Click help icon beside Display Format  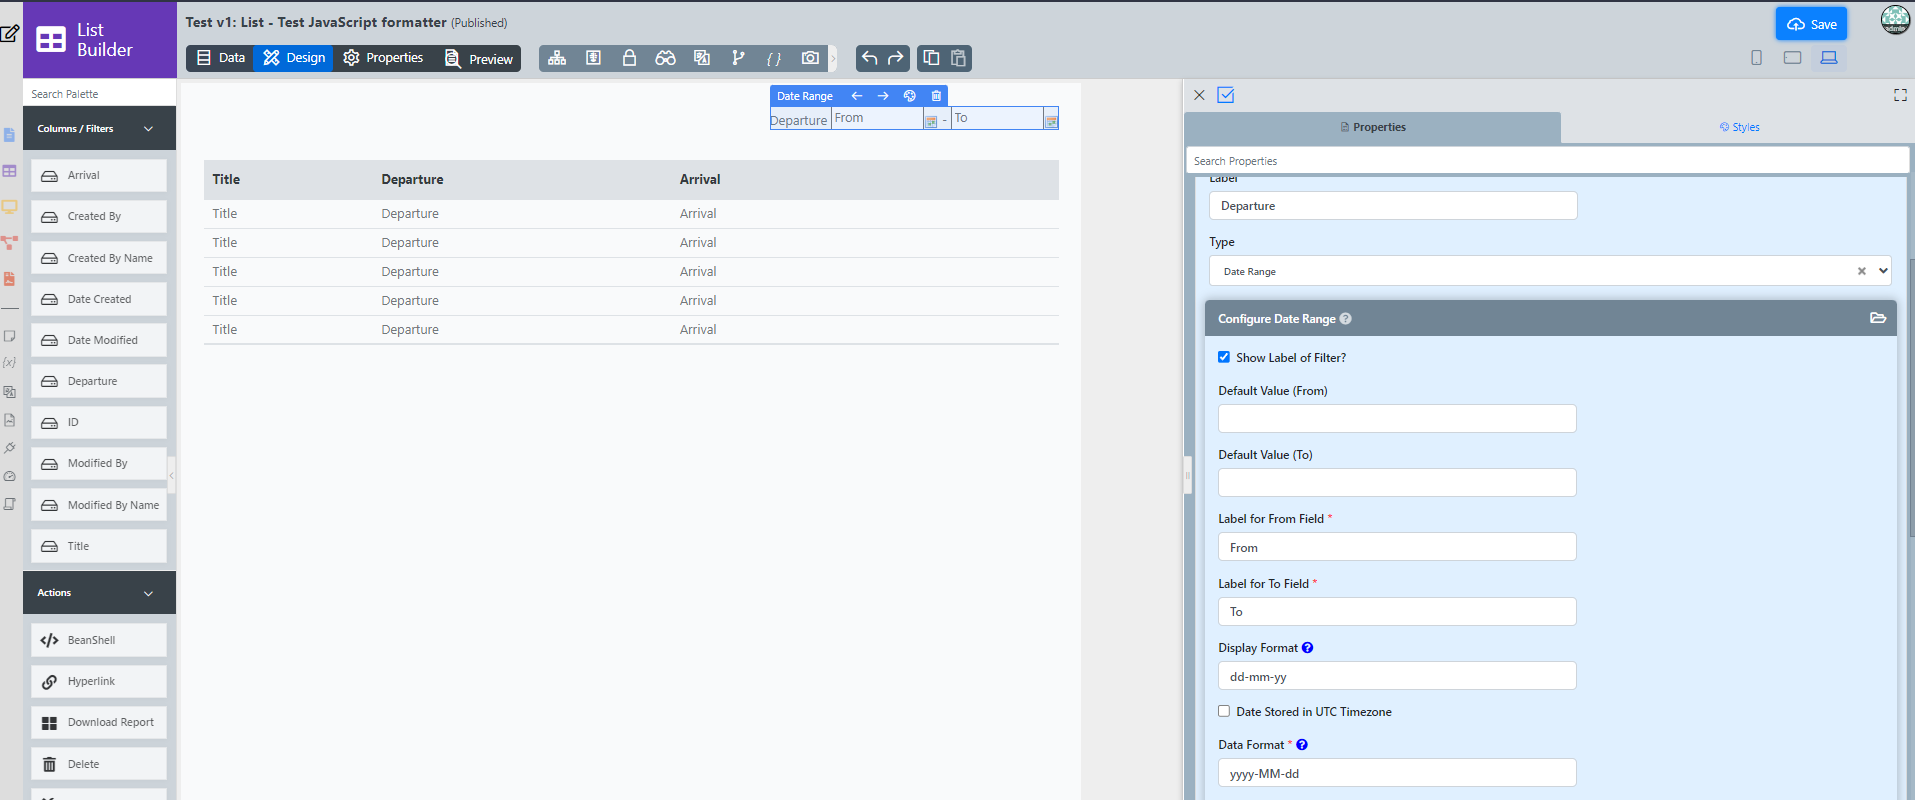[x=1307, y=648]
